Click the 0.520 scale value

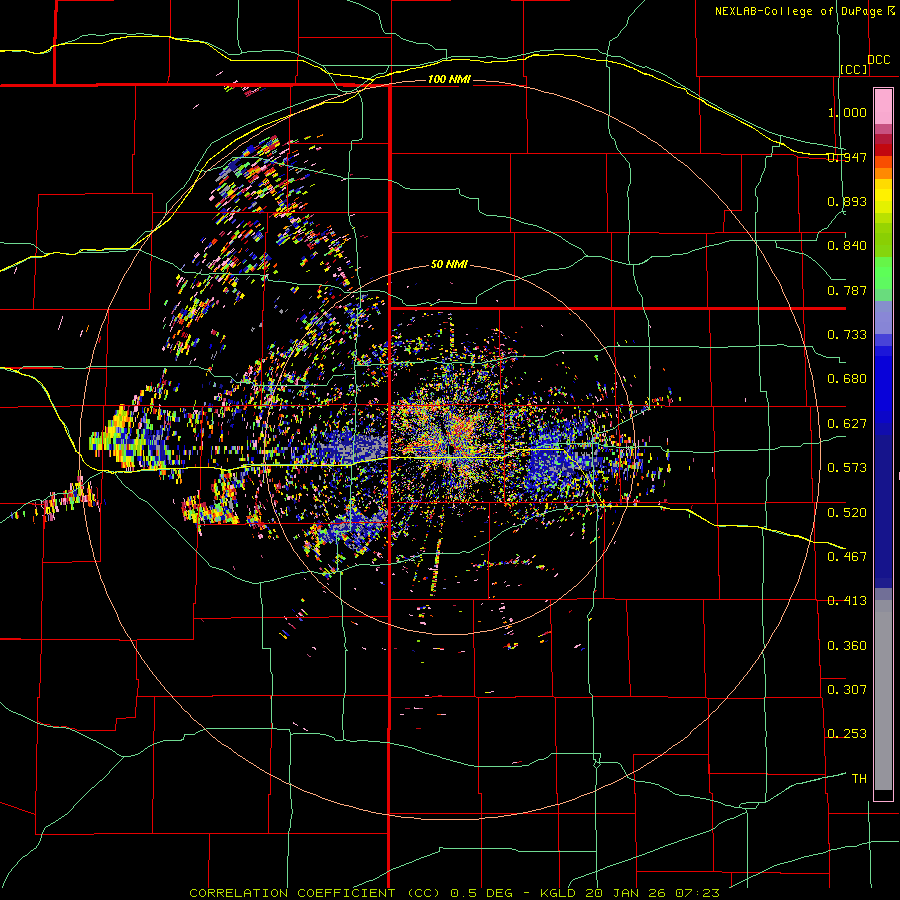(x=847, y=513)
